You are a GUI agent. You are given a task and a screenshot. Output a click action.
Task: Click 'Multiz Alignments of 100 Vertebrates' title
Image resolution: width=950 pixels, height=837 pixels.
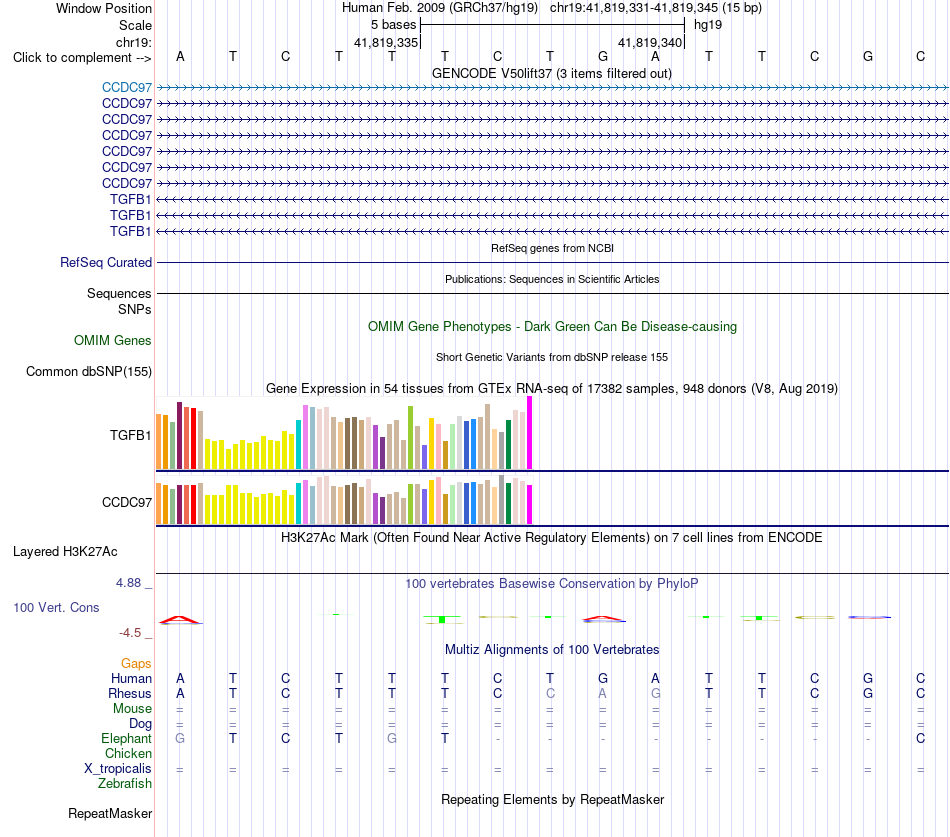tap(552, 650)
